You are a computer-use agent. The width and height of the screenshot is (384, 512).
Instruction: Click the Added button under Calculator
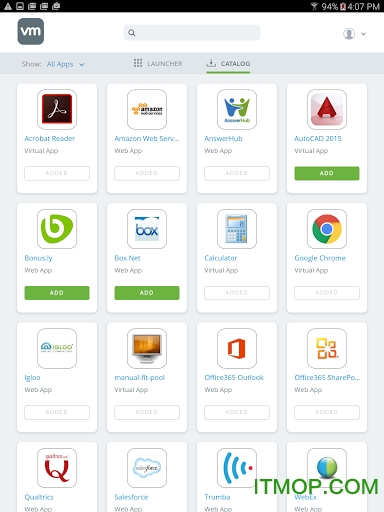tap(237, 293)
